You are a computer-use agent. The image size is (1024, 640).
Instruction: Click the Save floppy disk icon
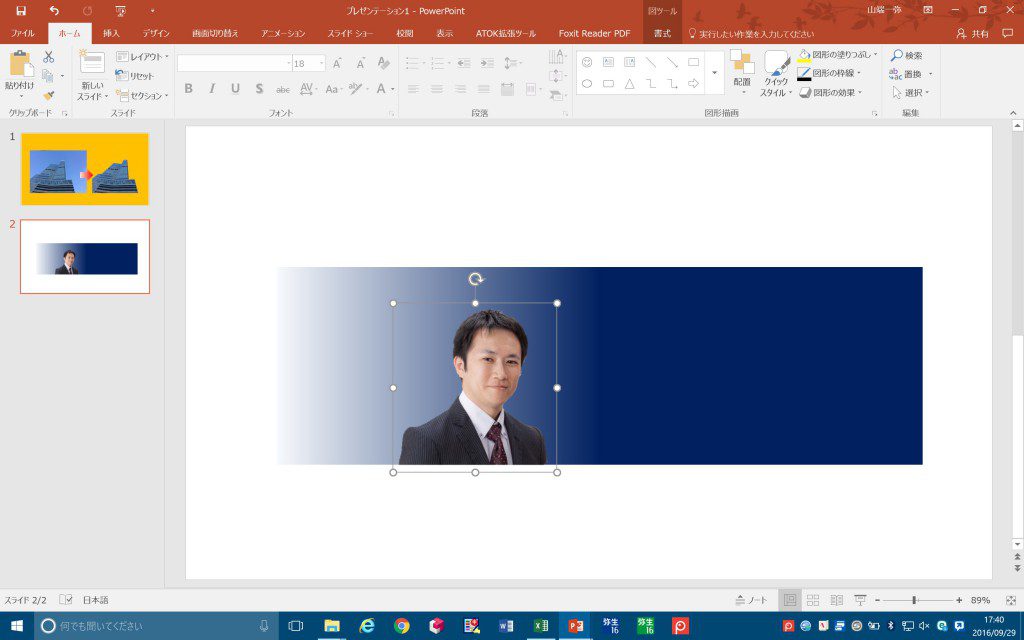21,10
